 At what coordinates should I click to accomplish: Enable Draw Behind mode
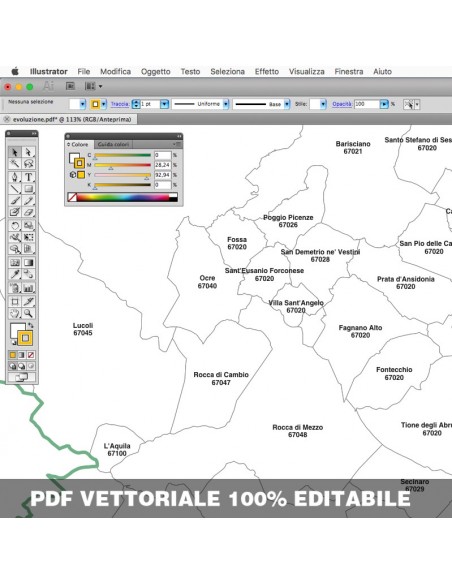tap(22, 366)
